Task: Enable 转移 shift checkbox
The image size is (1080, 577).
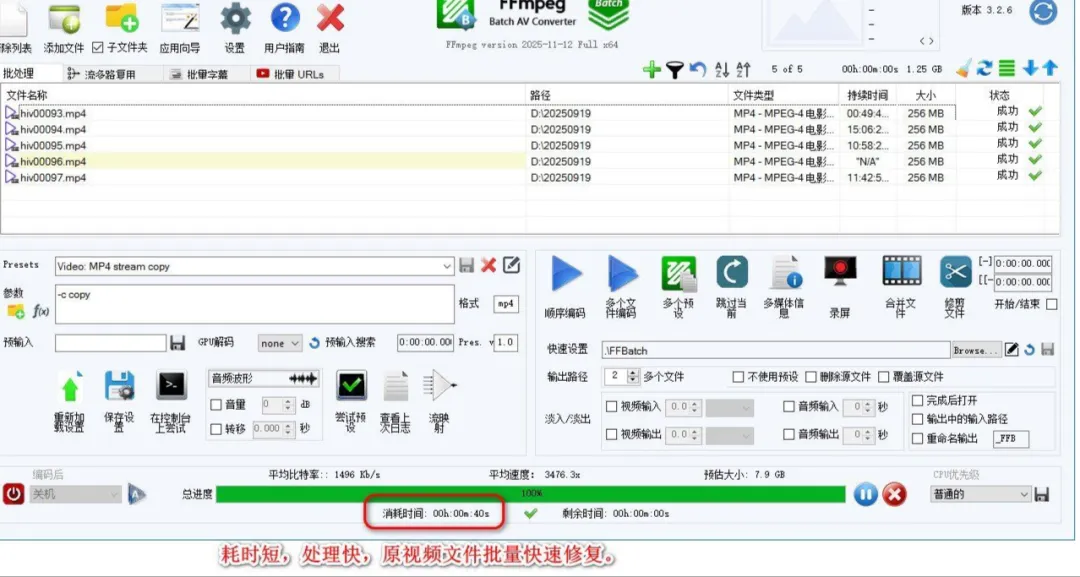Action: (x=216, y=429)
